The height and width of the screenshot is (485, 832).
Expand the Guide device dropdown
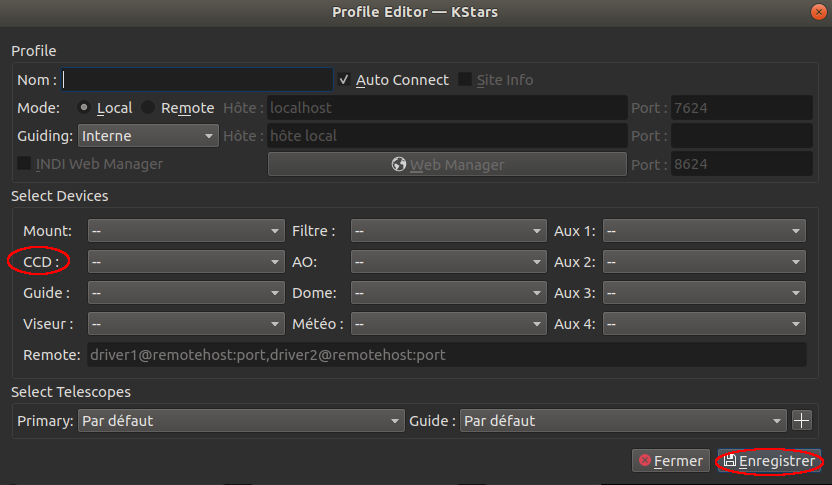coord(186,294)
